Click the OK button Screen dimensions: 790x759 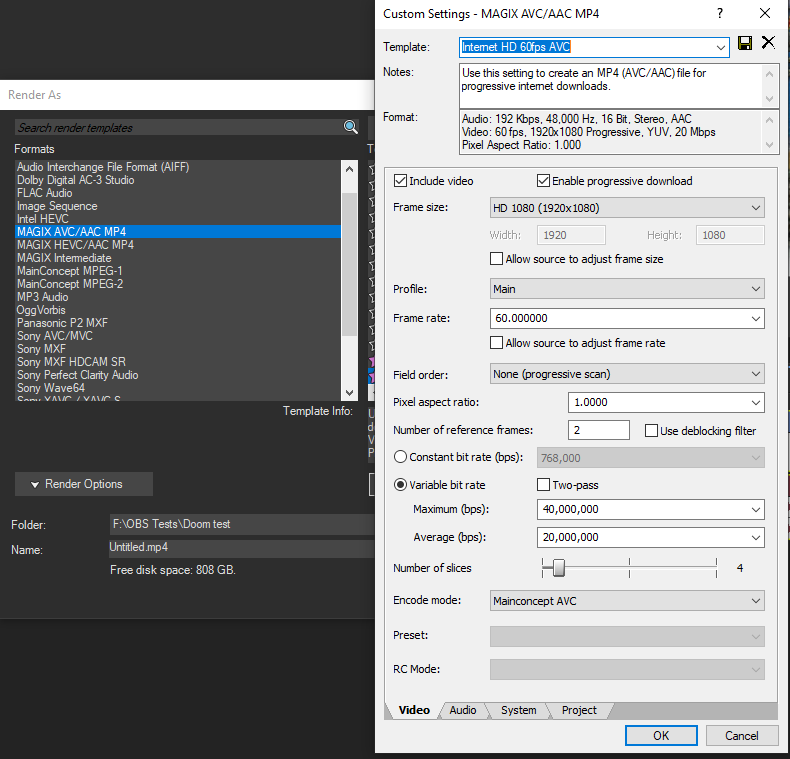click(661, 736)
